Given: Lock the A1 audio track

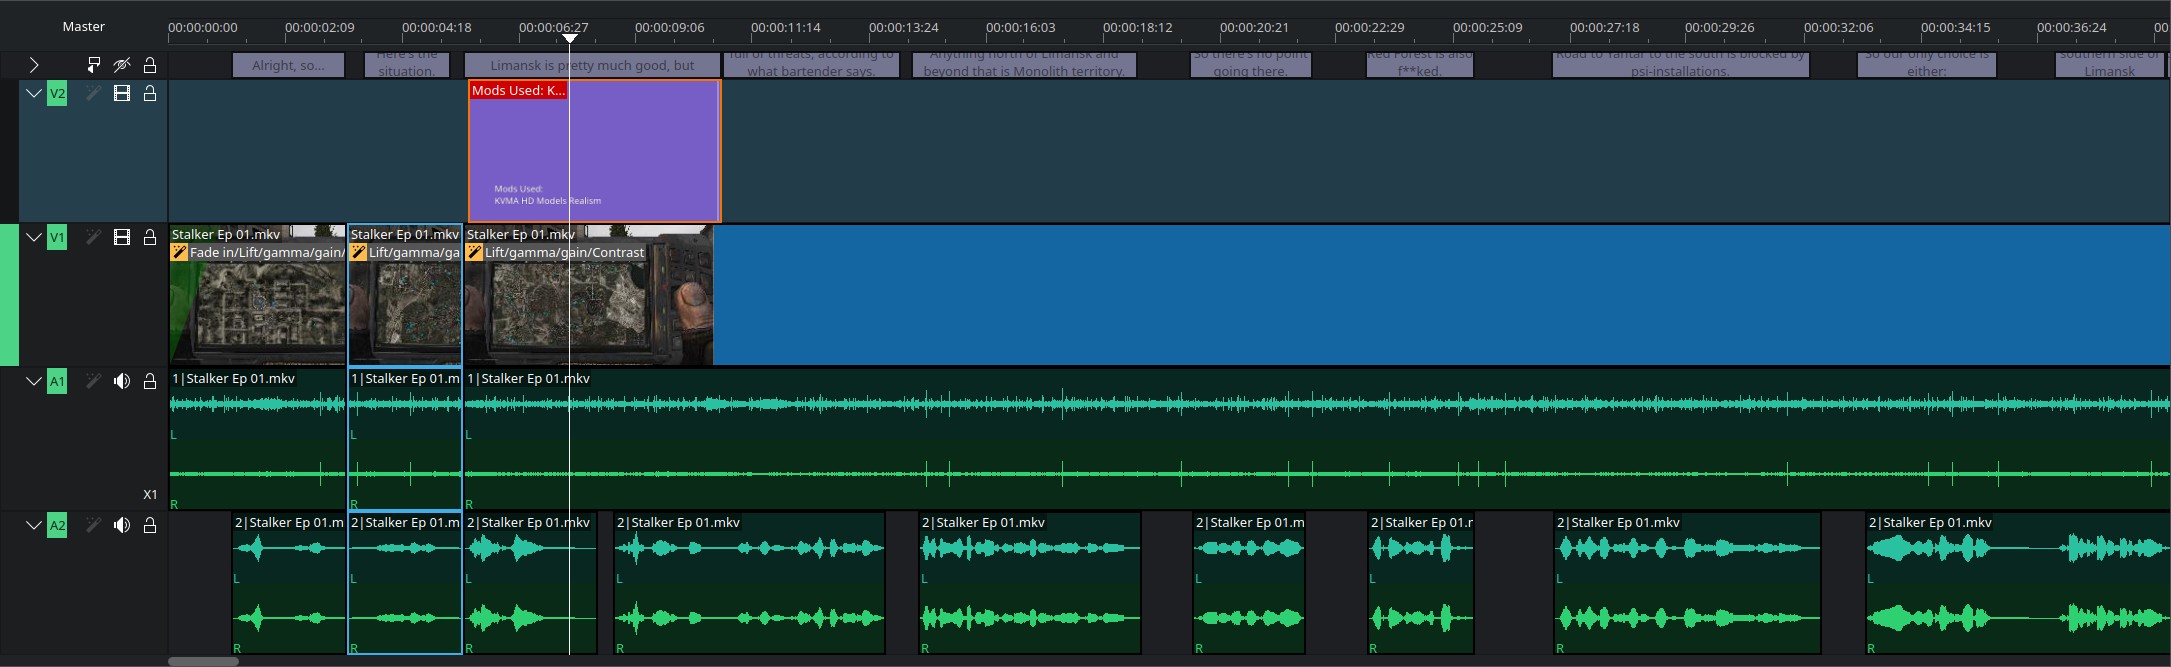Looking at the screenshot, I should pyautogui.click(x=150, y=381).
